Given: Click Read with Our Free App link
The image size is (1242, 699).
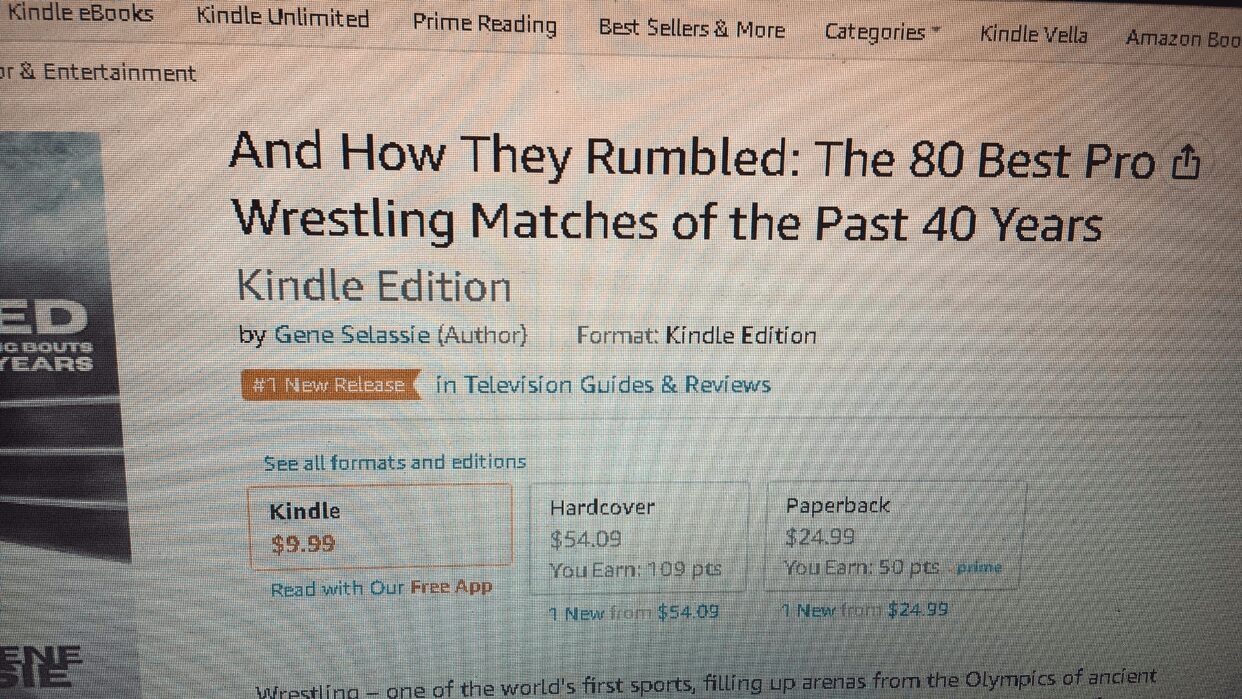Looking at the screenshot, I should (381, 588).
